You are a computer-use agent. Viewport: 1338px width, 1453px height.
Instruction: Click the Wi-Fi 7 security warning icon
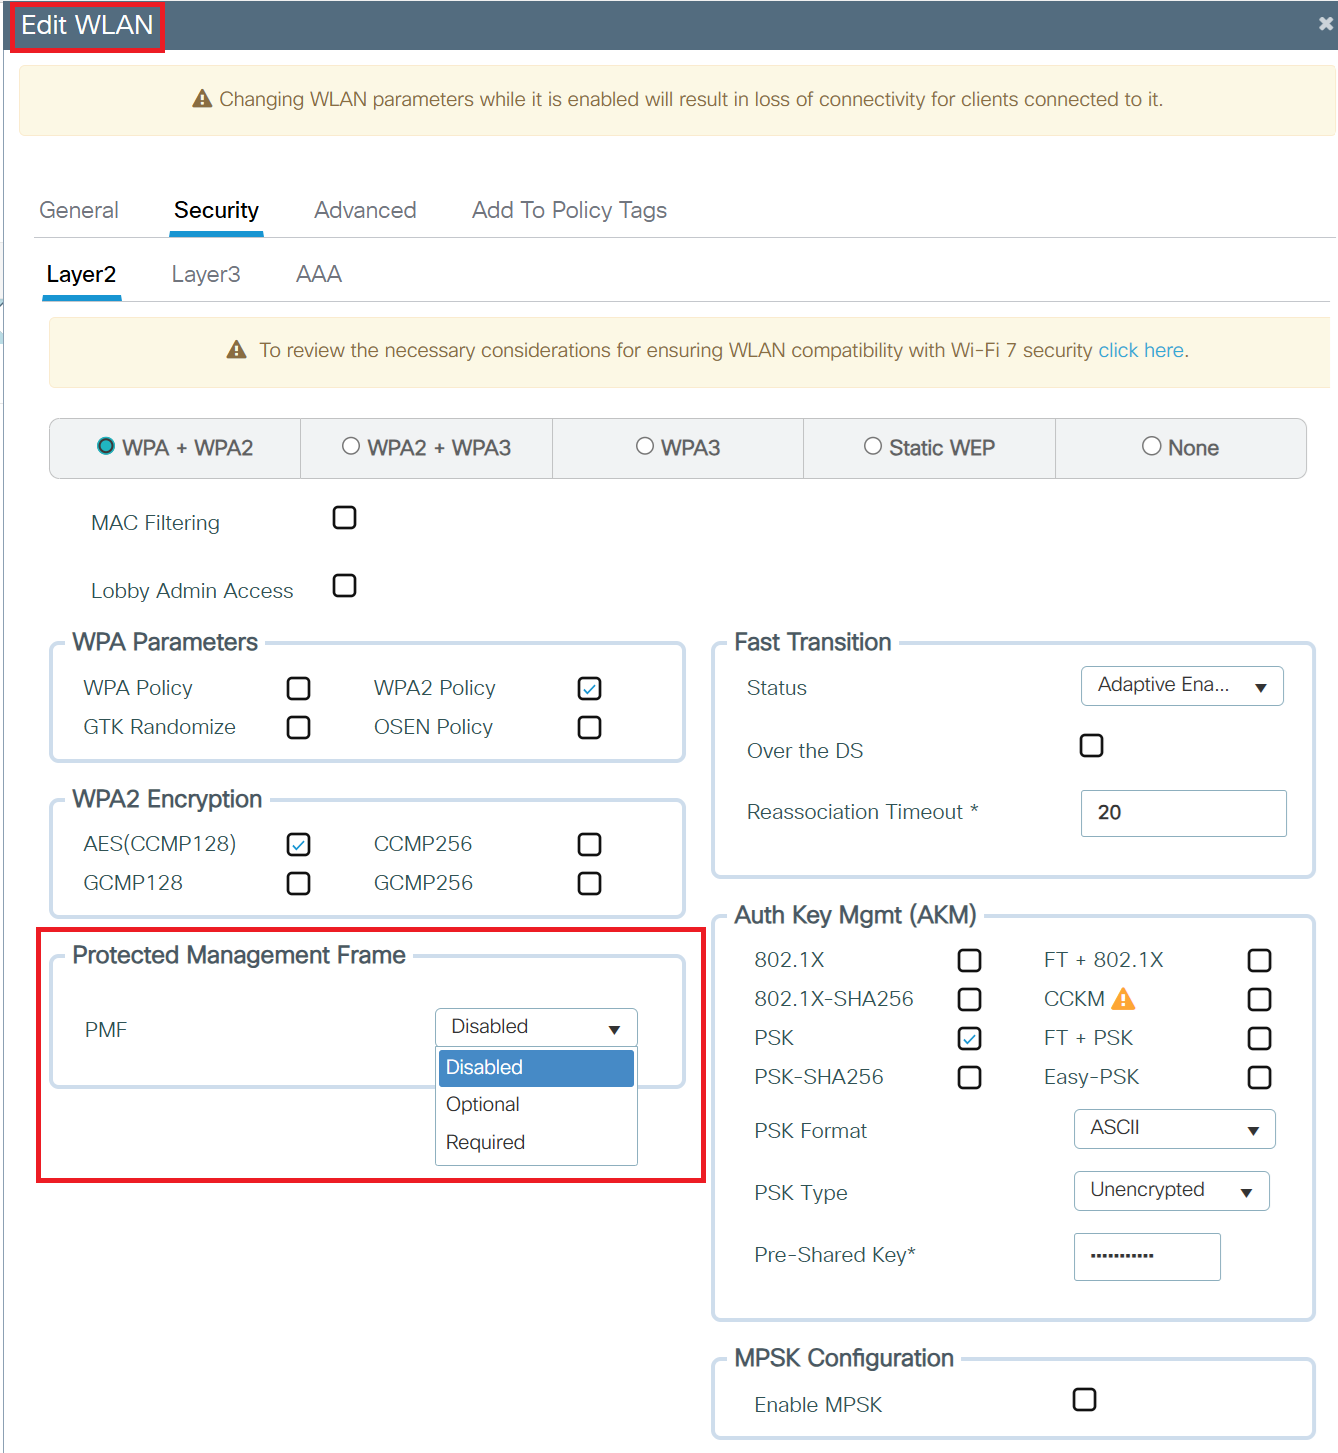pos(236,350)
